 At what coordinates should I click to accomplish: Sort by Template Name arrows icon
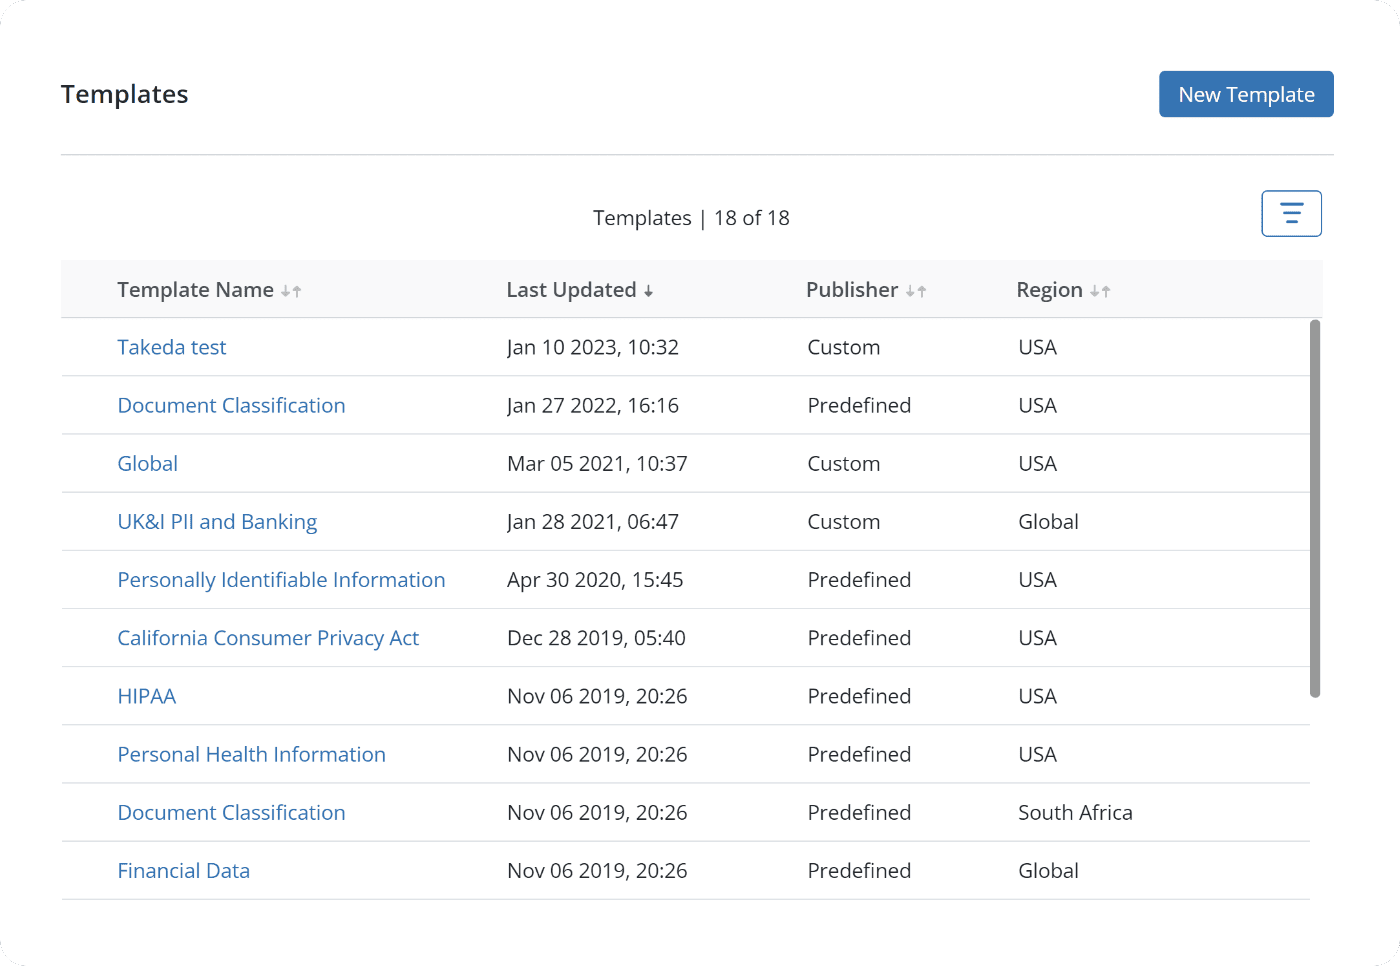tap(291, 291)
